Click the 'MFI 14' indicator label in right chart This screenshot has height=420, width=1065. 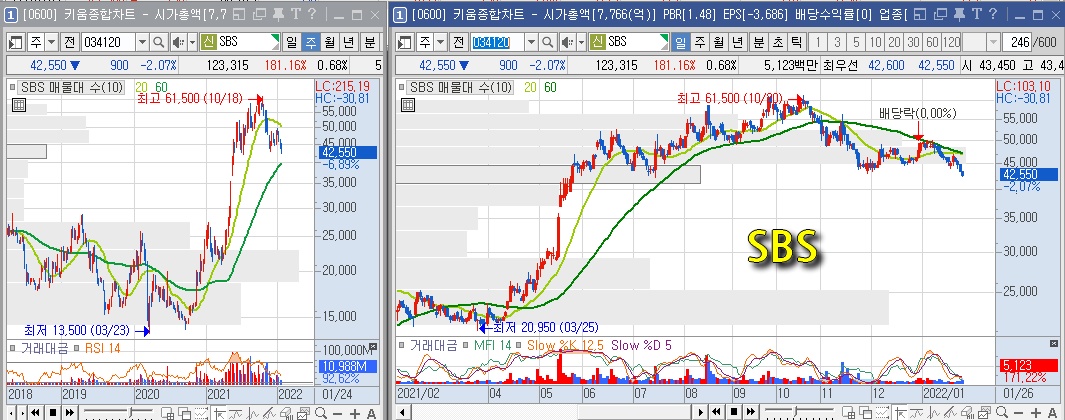[x=493, y=345]
